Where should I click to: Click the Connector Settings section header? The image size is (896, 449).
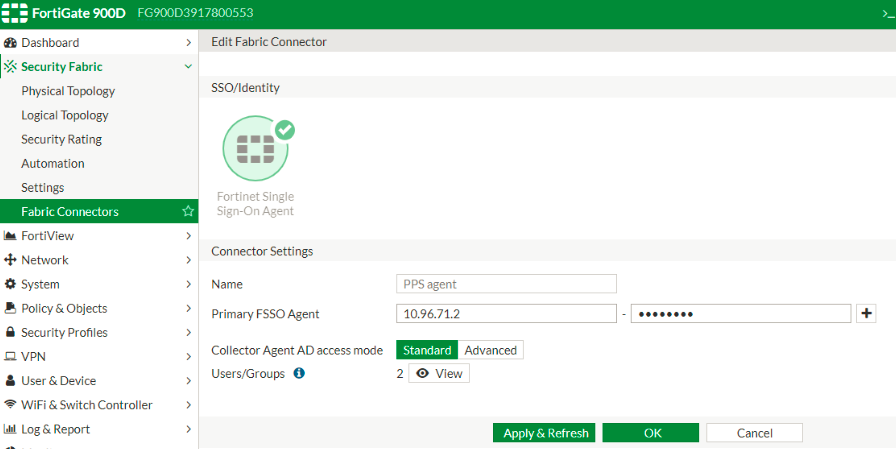click(262, 251)
